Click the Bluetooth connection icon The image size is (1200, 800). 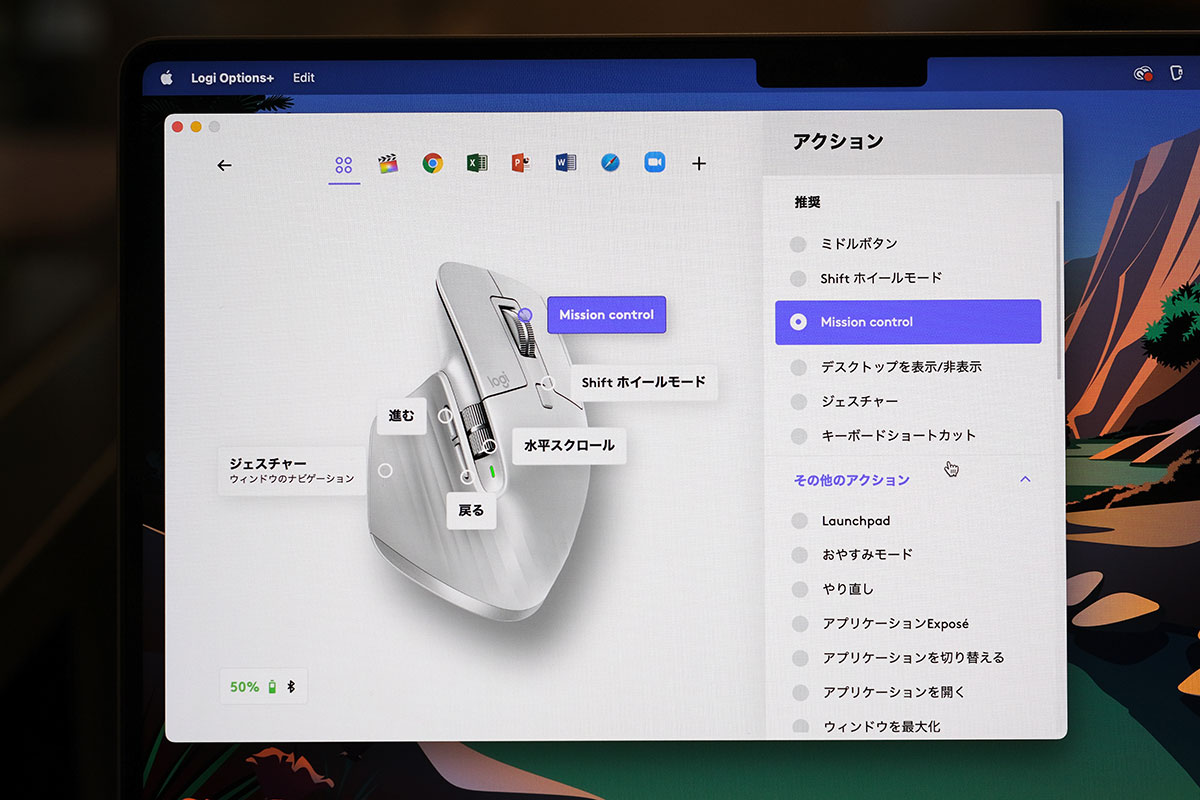click(291, 687)
